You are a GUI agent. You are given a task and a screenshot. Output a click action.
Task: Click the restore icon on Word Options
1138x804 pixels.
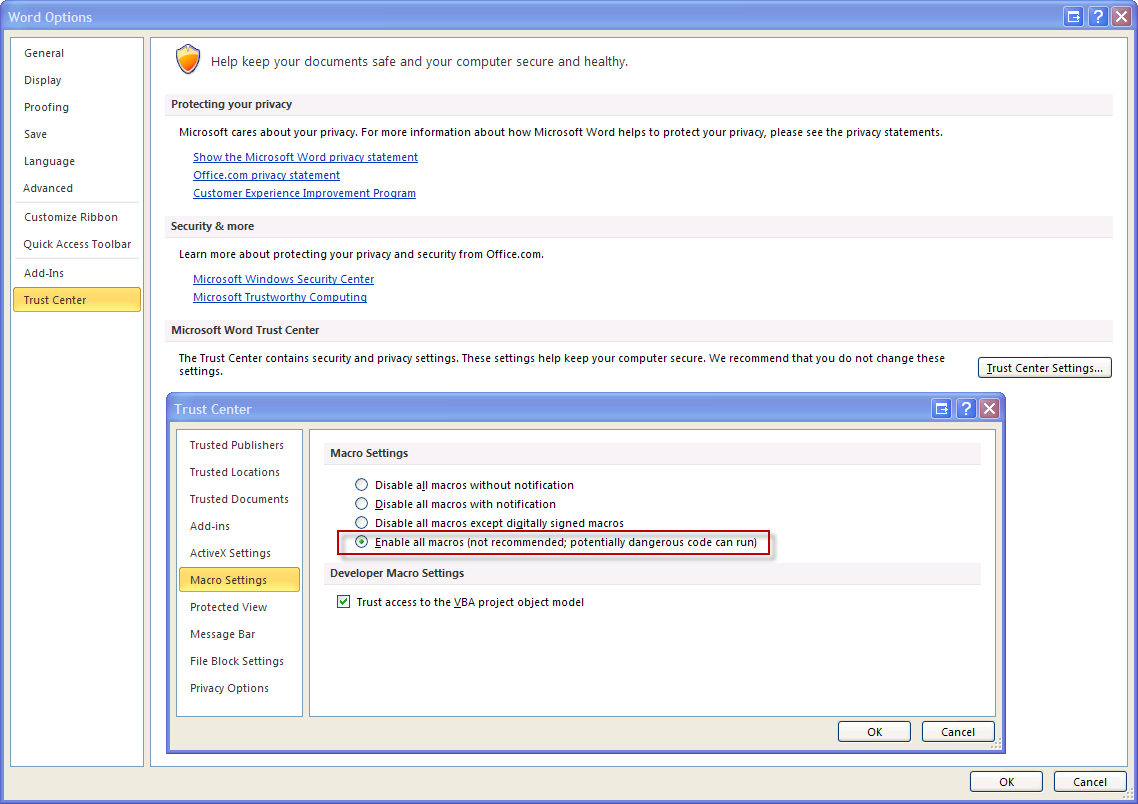click(x=1073, y=16)
